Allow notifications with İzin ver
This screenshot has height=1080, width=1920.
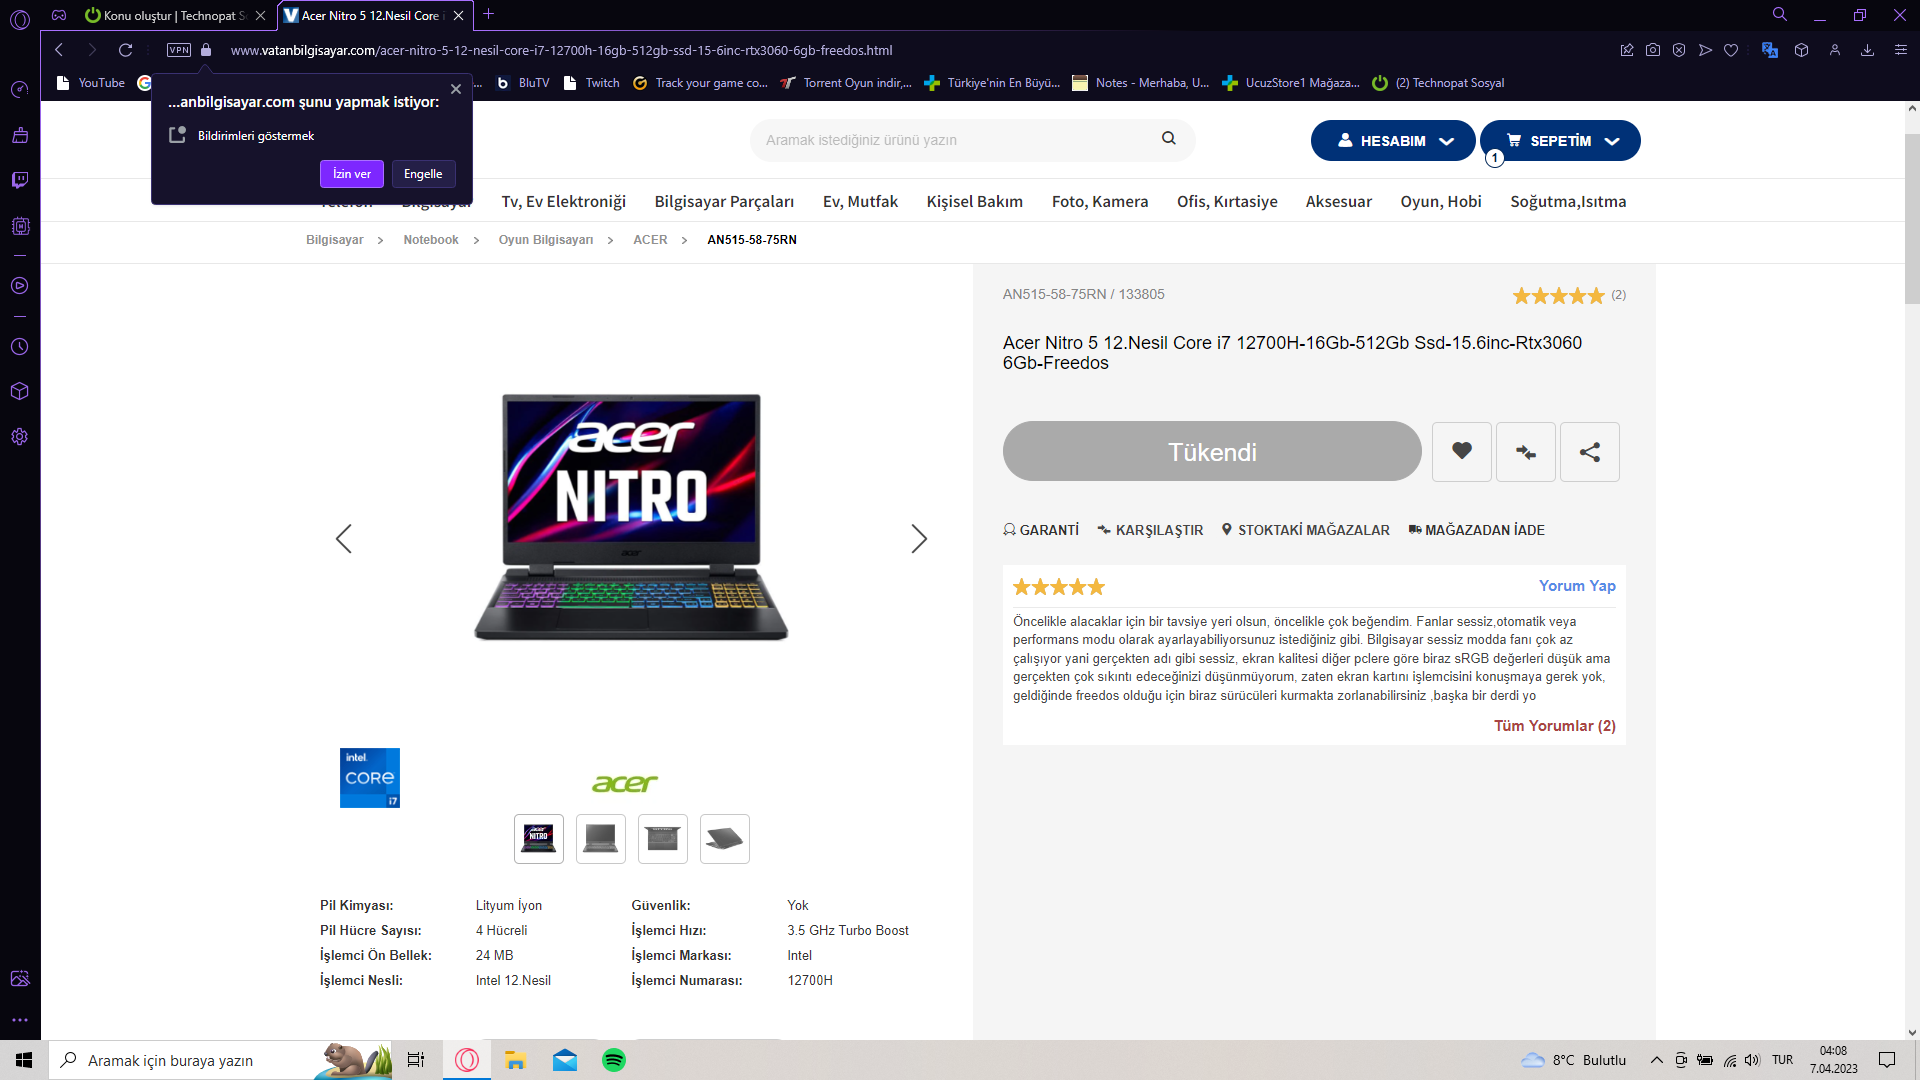click(x=351, y=174)
